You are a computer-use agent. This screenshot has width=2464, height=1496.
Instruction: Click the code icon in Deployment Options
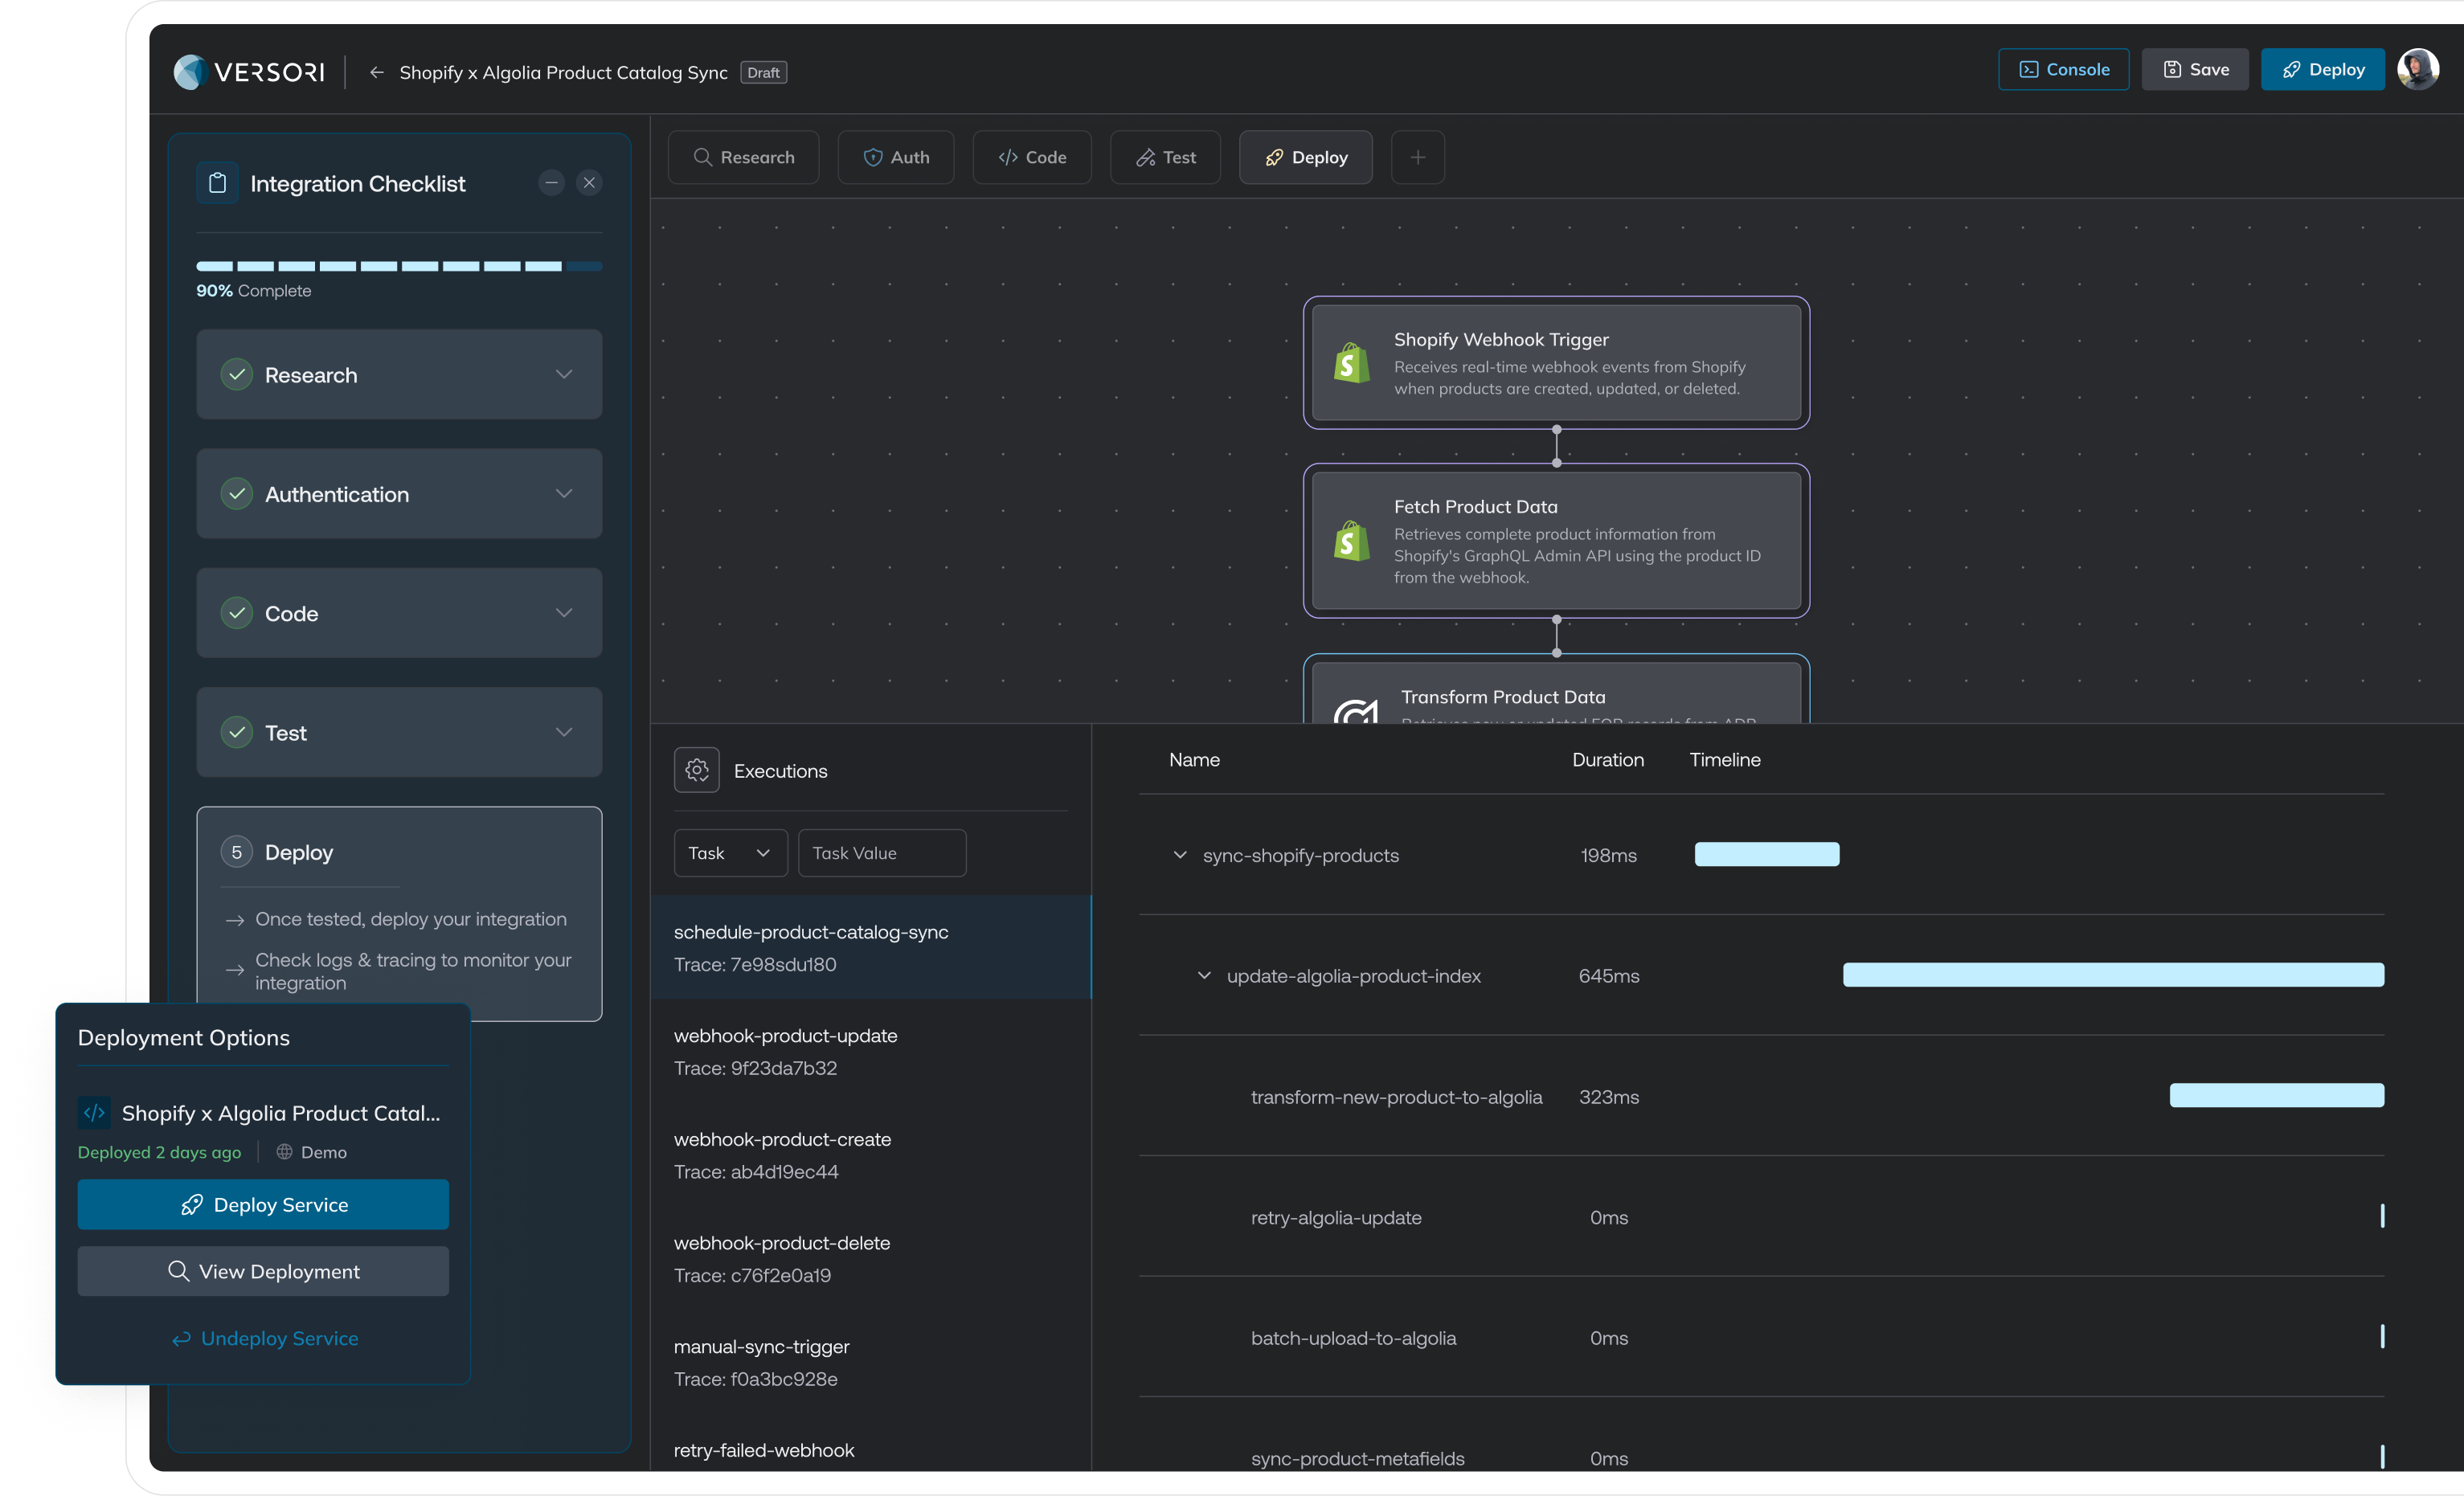pos(94,1112)
